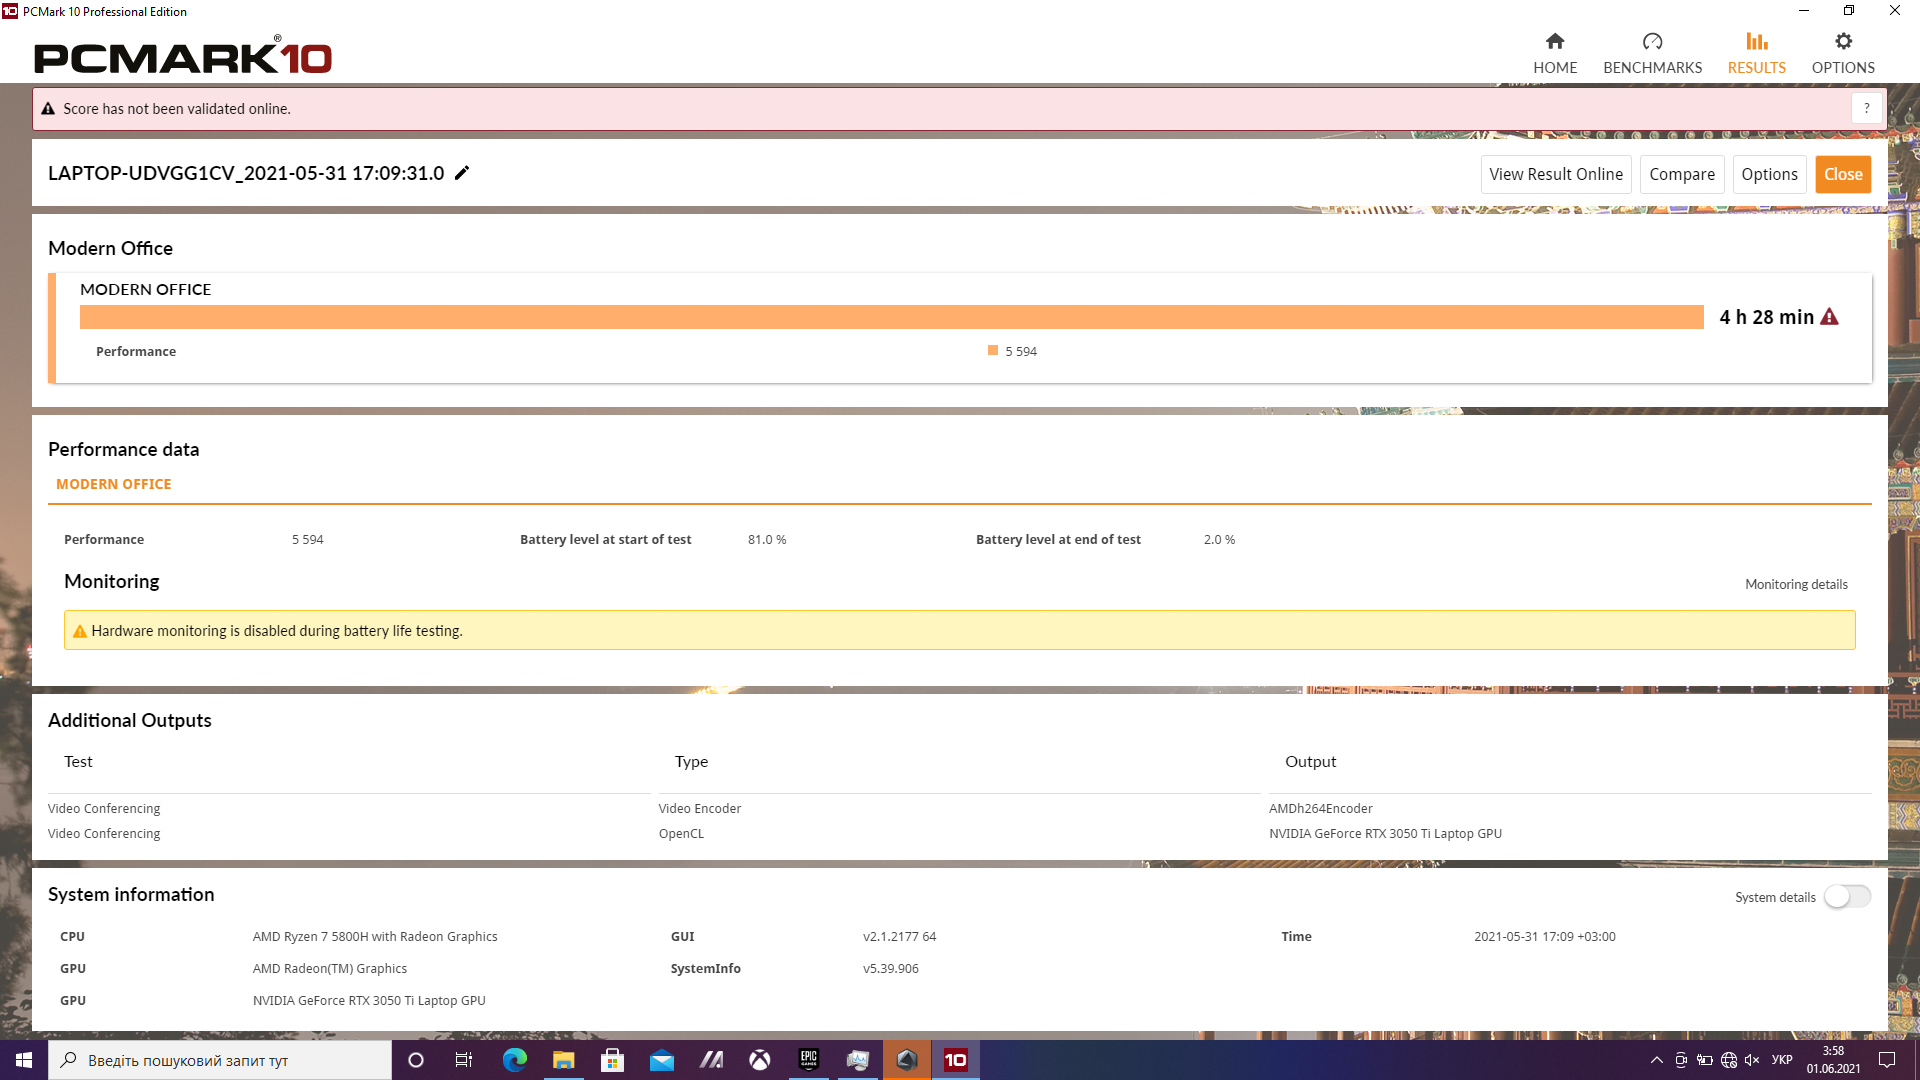Click View Result Online button
1920x1080 pixels.
click(x=1556, y=174)
